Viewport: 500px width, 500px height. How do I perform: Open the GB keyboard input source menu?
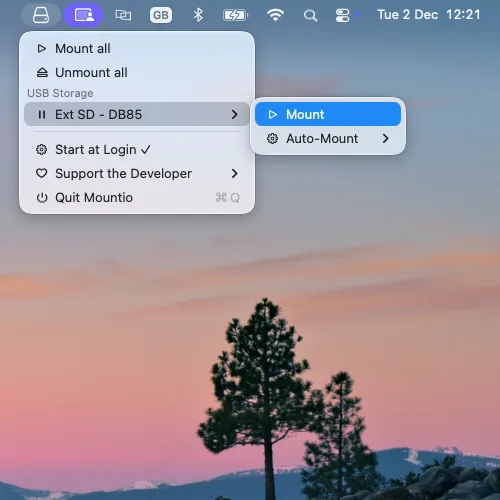(161, 15)
